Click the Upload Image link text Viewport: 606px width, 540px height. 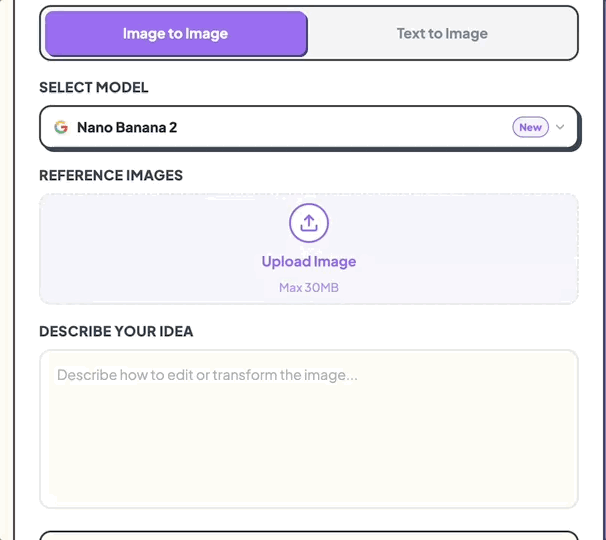pyautogui.click(x=309, y=262)
